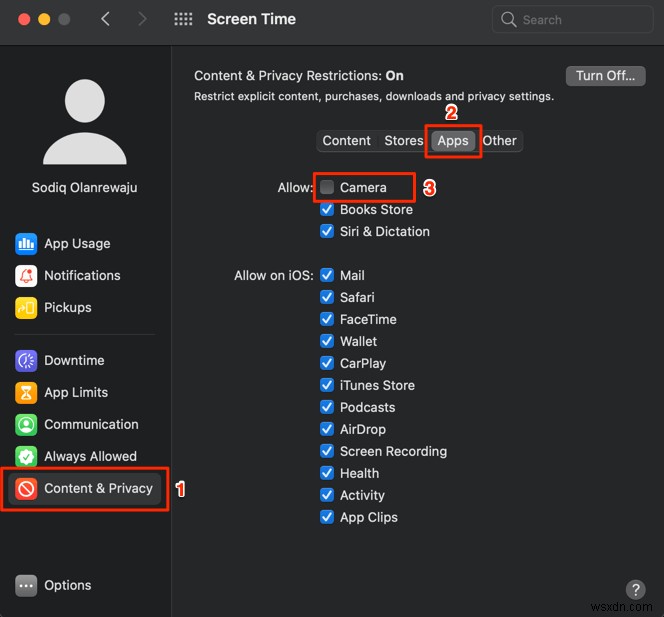Click the Downtime purple clock icon
This screenshot has height=617, width=664.
click(26, 361)
